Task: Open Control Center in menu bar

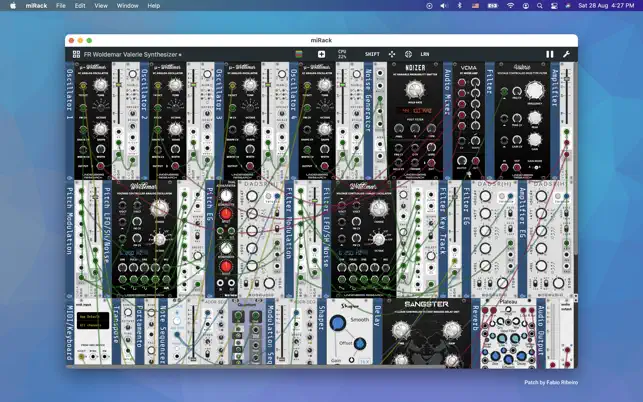Action: pos(554,6)
